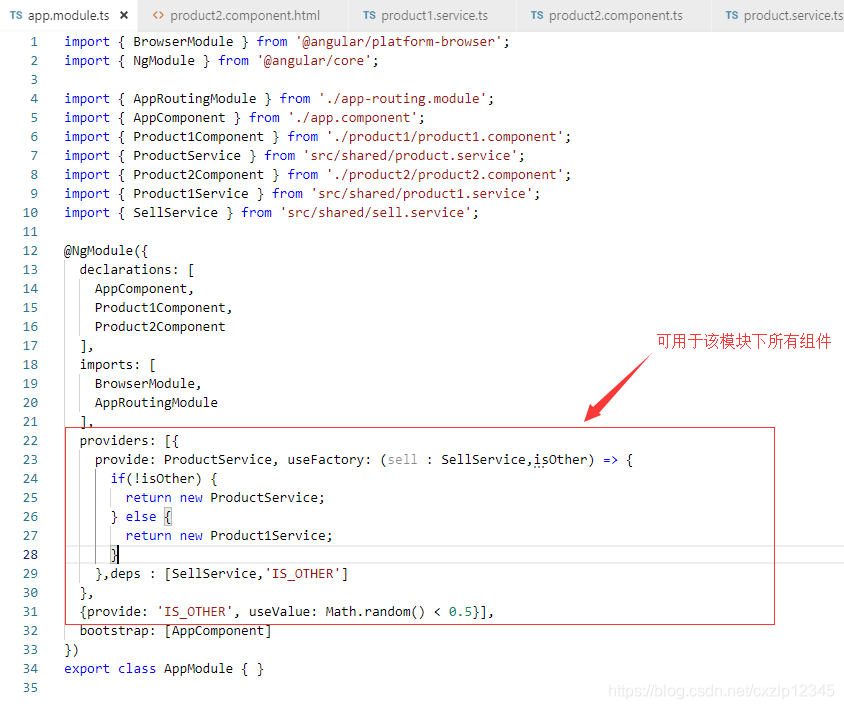Open the product2.component.ts tab
The image size is (844, 709).
[615, 16]
